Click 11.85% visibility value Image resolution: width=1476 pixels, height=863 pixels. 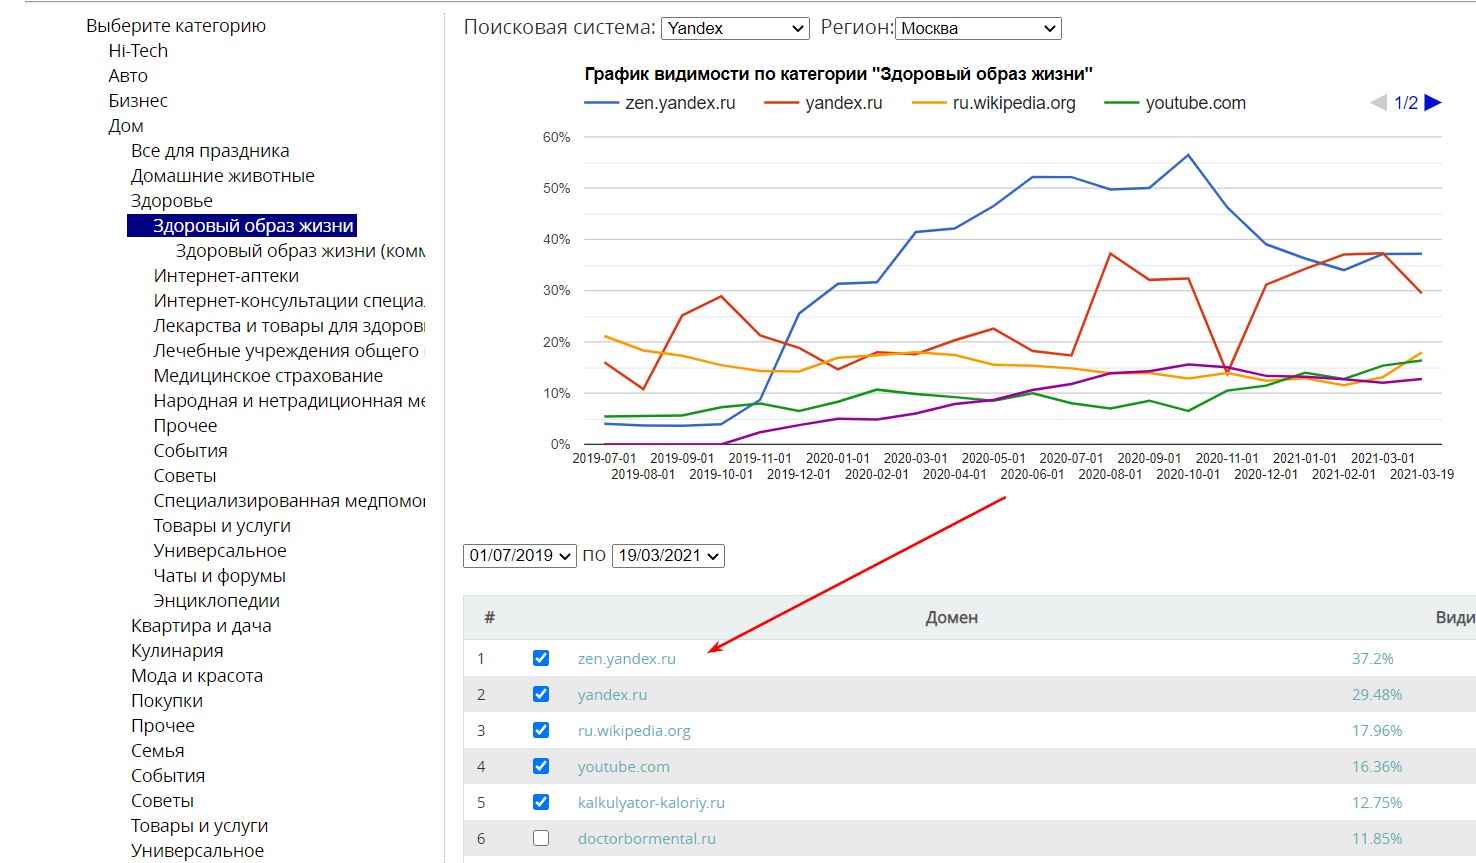pyautogui.click(x=1377, y=838)
